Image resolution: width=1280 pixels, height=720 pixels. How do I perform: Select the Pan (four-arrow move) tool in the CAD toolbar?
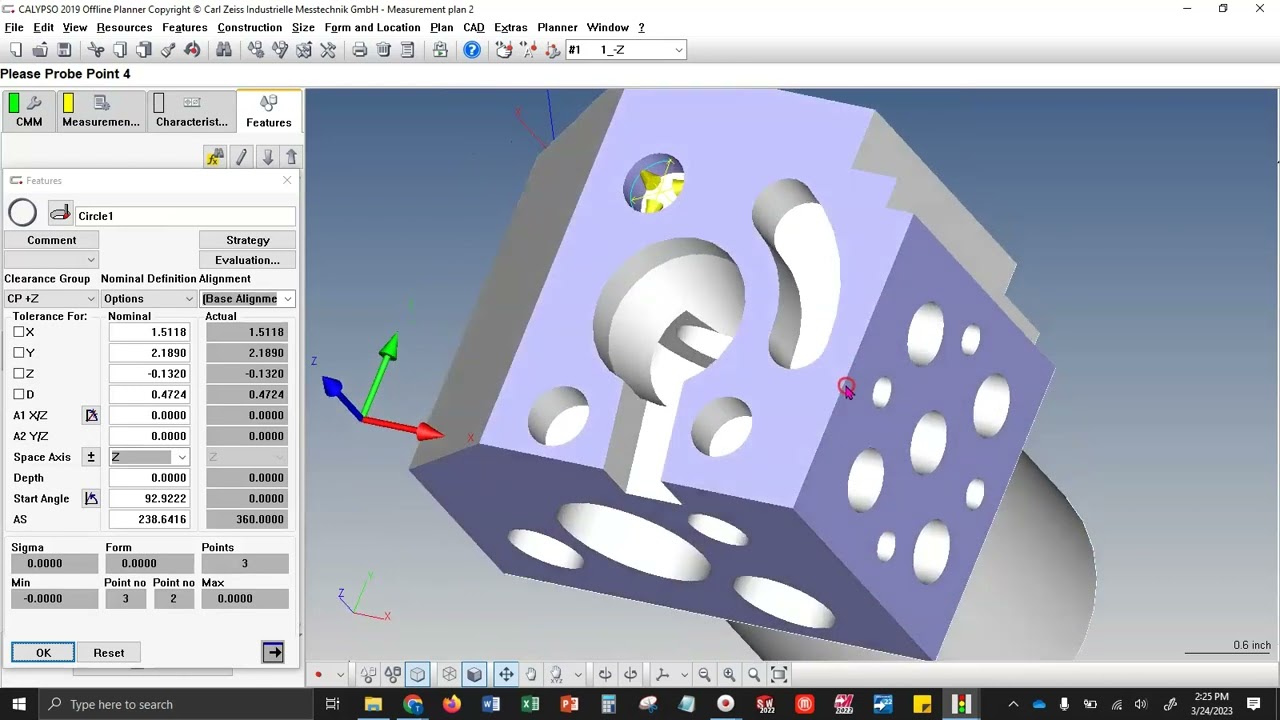(506, 675)
